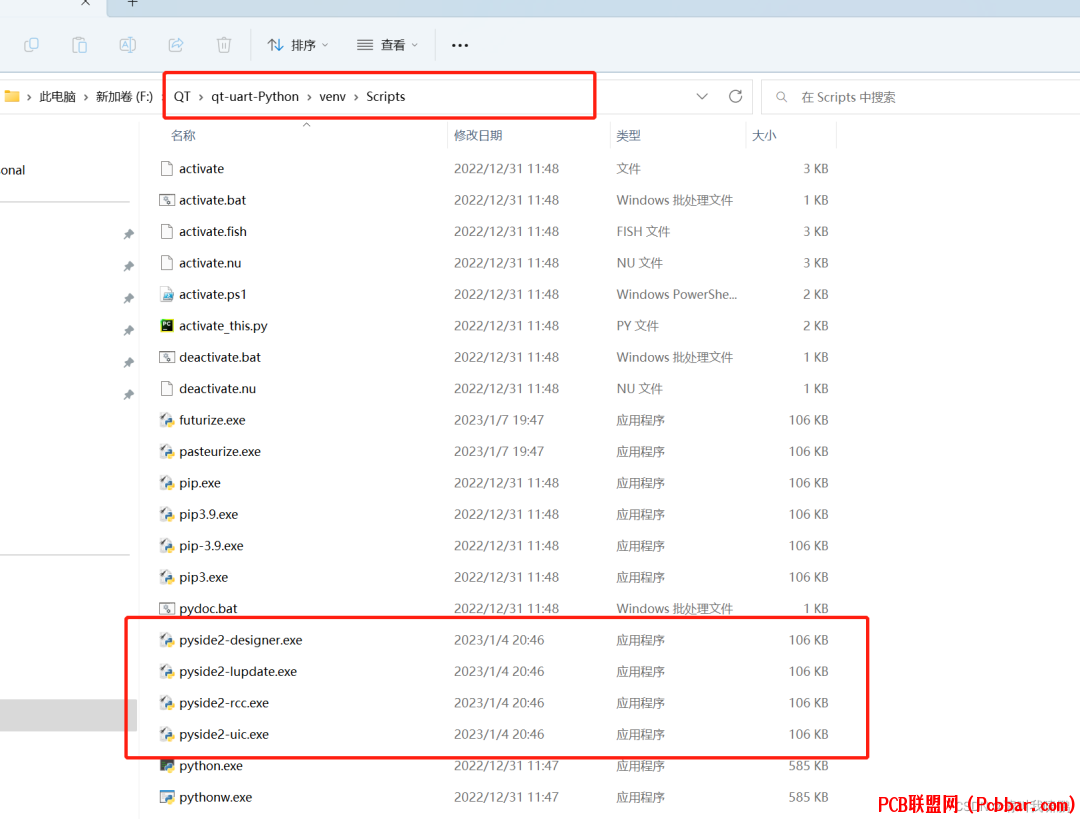
Task: Expand chevron after venv in breadcrumb
Action: click(x=356, y=97)
